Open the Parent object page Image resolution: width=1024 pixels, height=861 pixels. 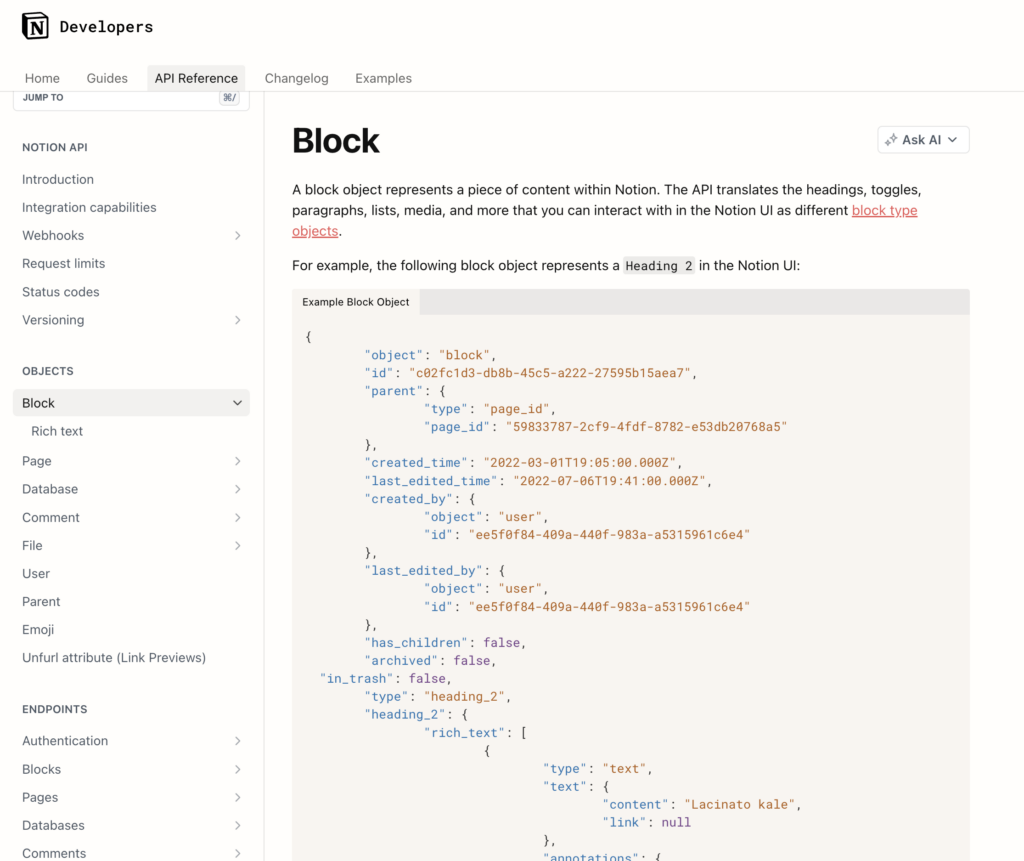pyautogui.click(x=41, y=602)
